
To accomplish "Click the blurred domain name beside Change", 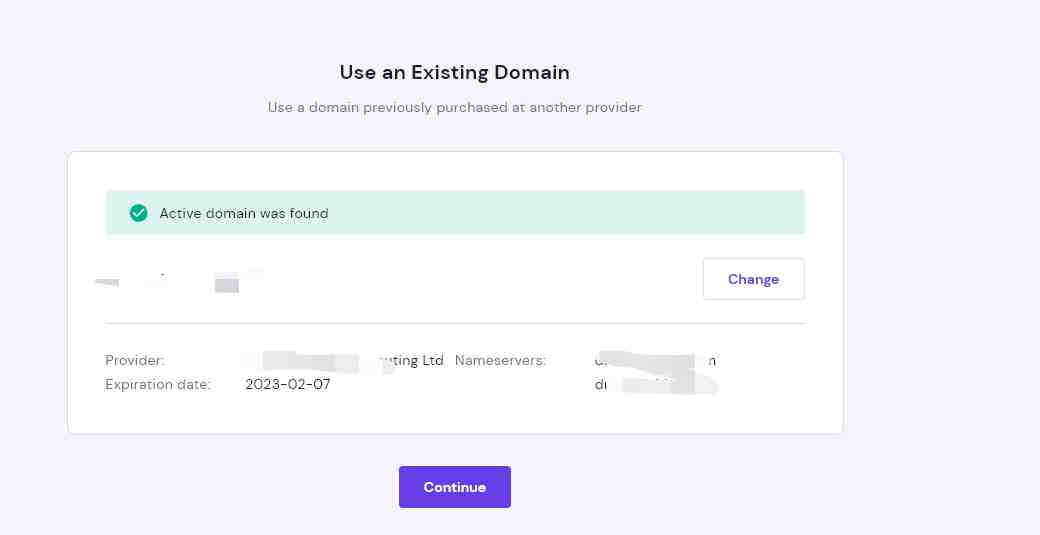I will pos(178,281).
